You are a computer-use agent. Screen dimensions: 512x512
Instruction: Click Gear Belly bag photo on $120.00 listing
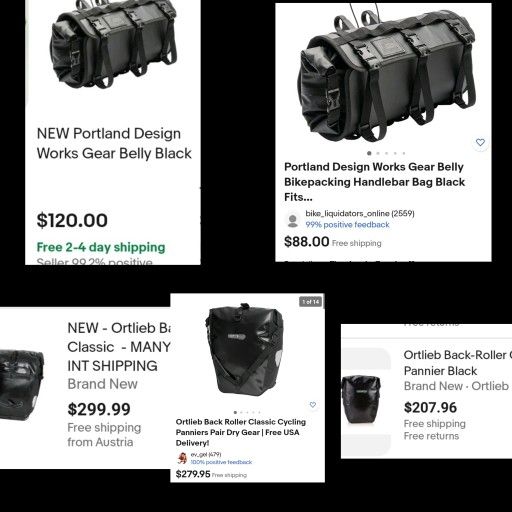coord(113,43)
